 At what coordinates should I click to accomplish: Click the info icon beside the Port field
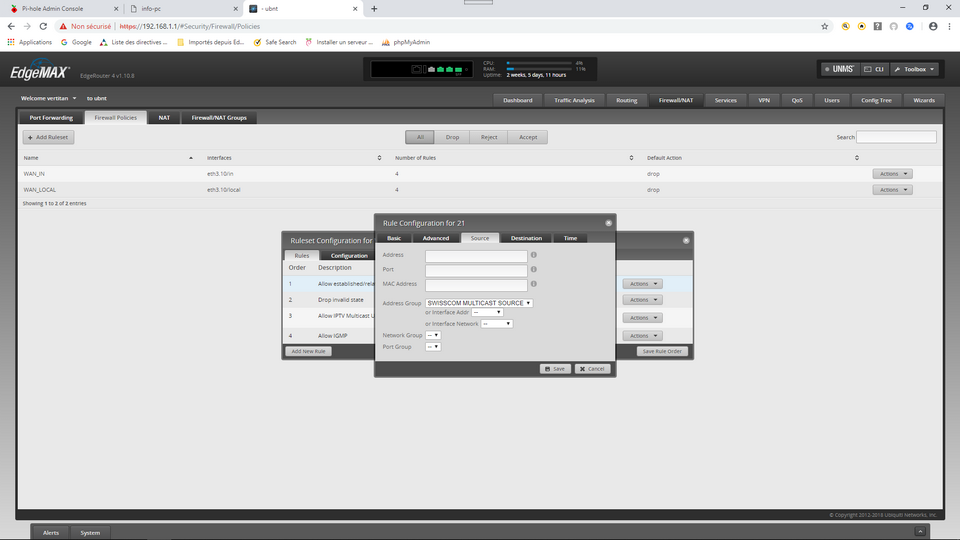coord(534,270)
